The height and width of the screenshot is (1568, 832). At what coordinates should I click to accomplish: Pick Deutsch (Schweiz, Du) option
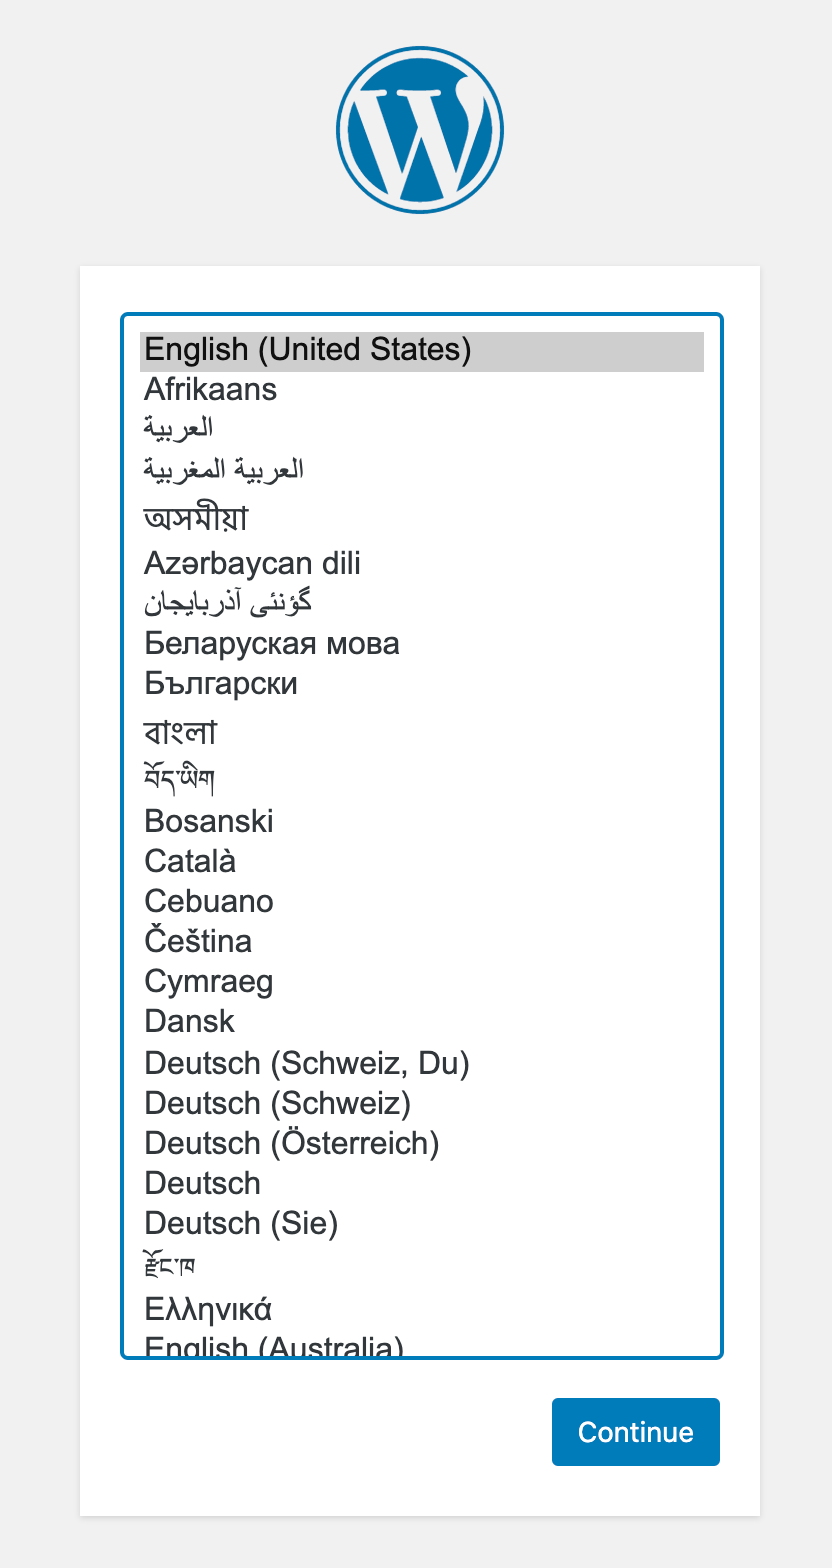(307, 1063)
